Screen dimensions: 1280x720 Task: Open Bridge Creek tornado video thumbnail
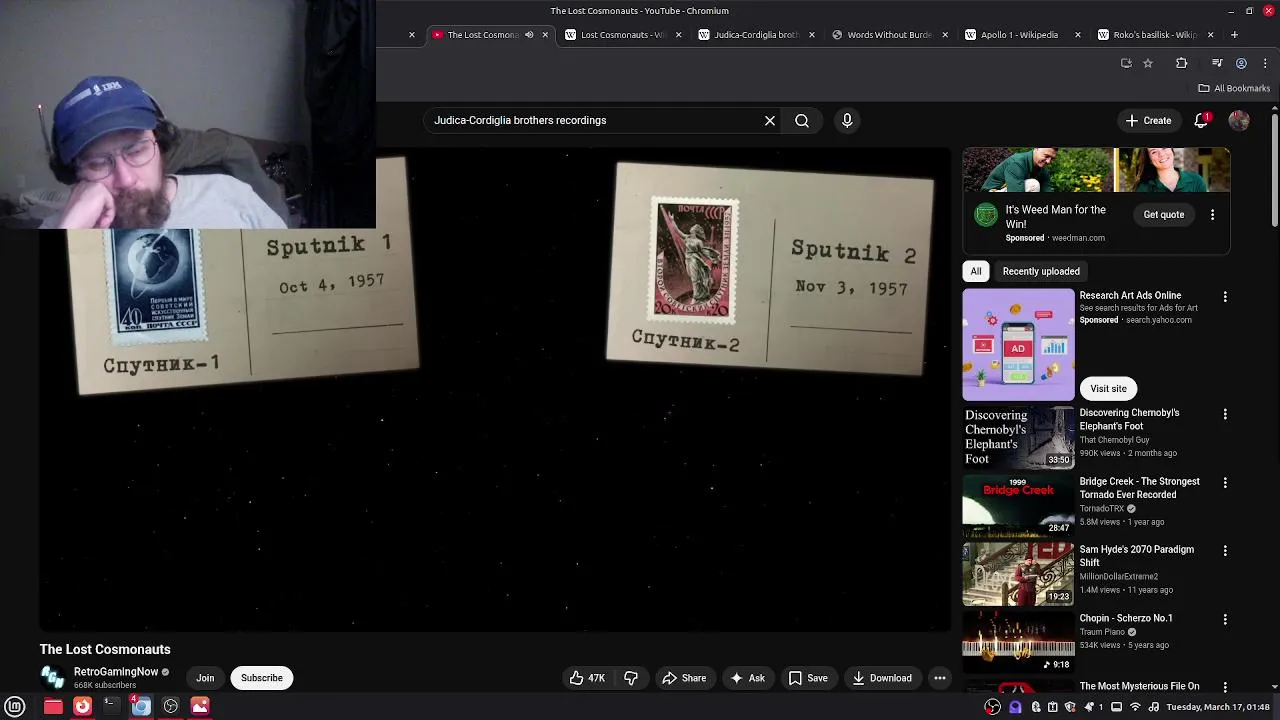[1018, 505]
